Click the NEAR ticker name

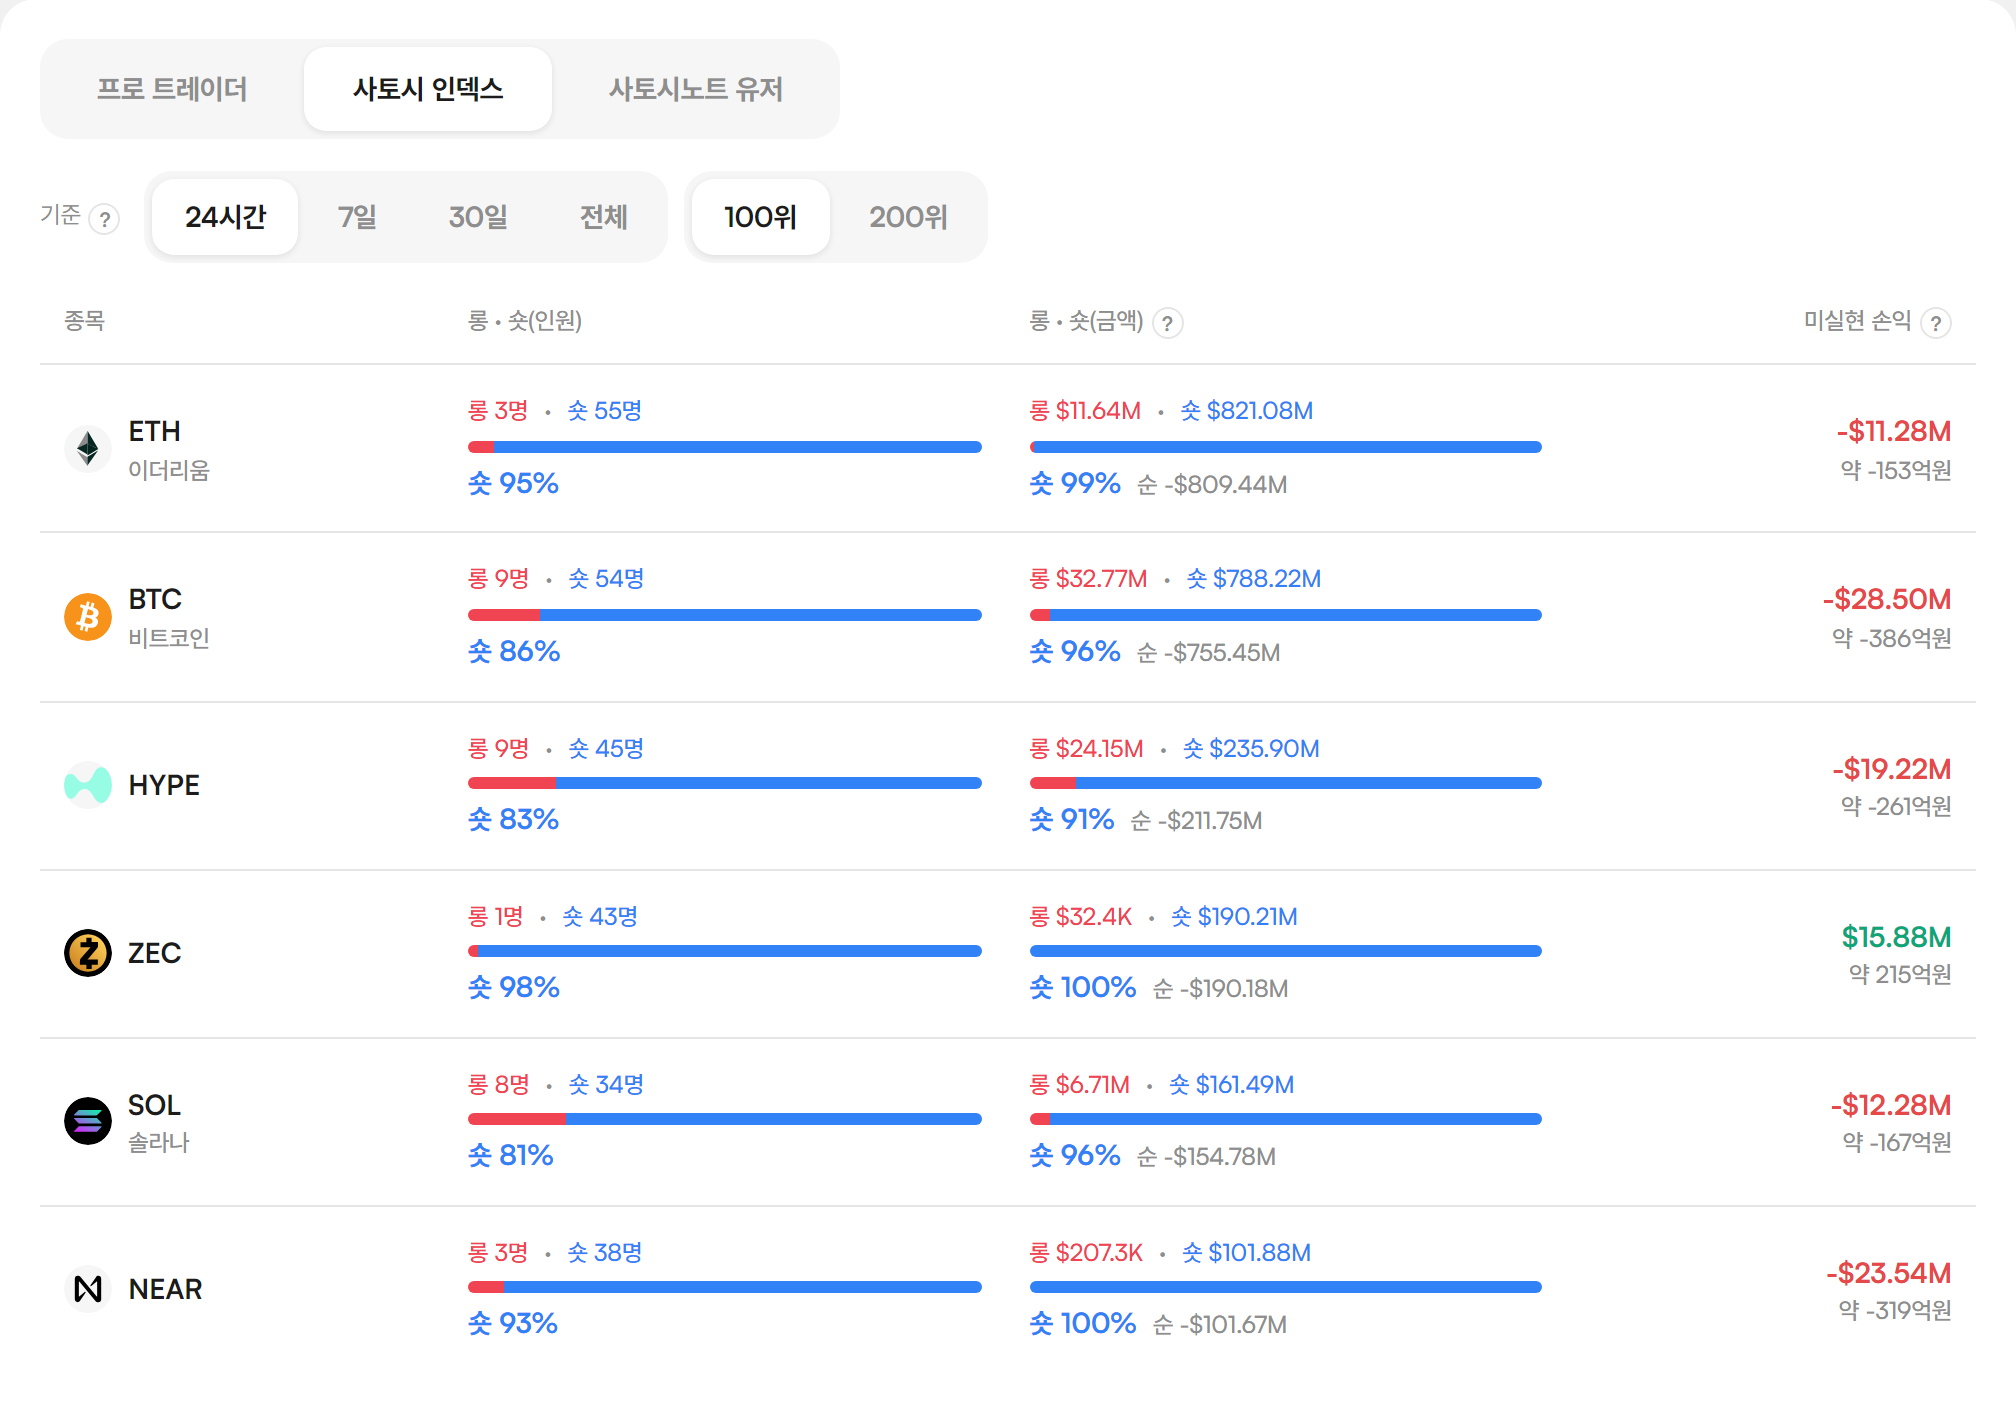pos(165,1289)
